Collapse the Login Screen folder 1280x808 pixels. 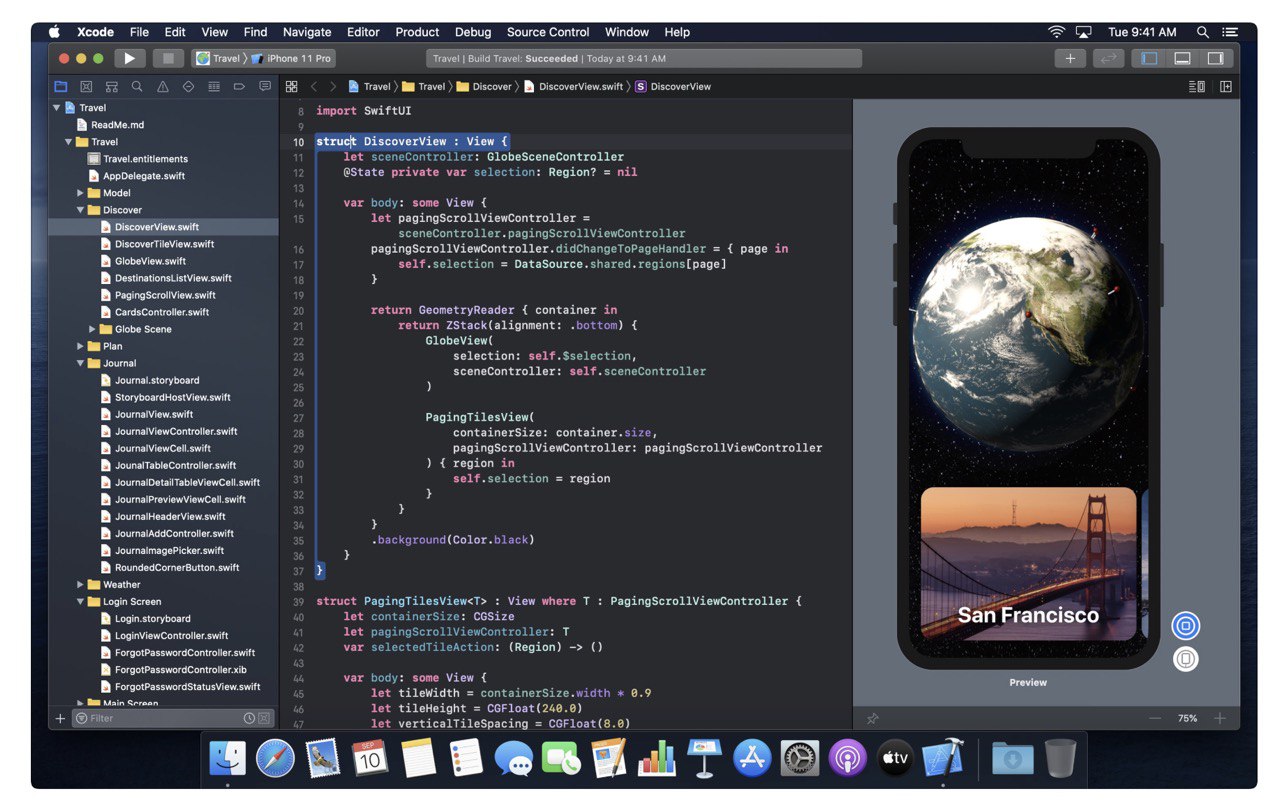pos(81,602)
